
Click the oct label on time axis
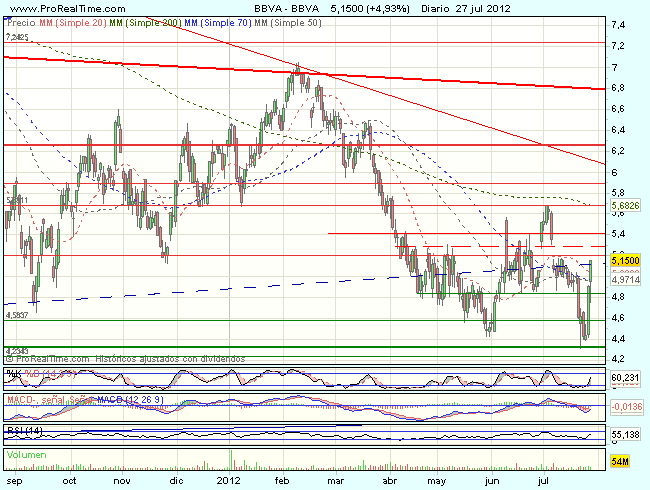[69, 481]
